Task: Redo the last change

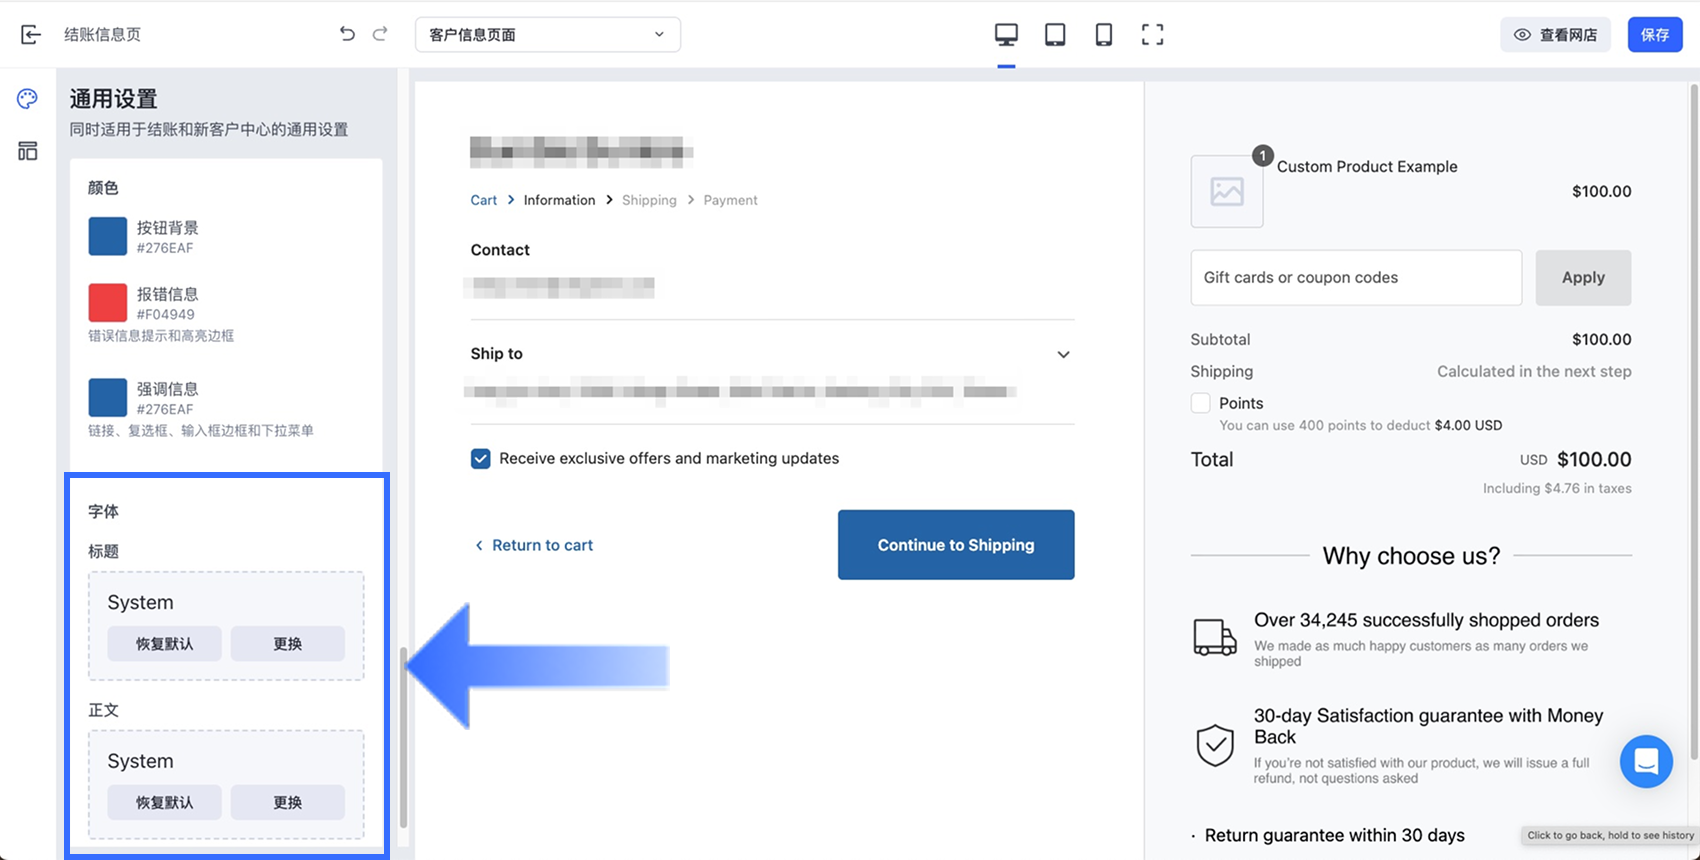Action: (x=380, y=34)
